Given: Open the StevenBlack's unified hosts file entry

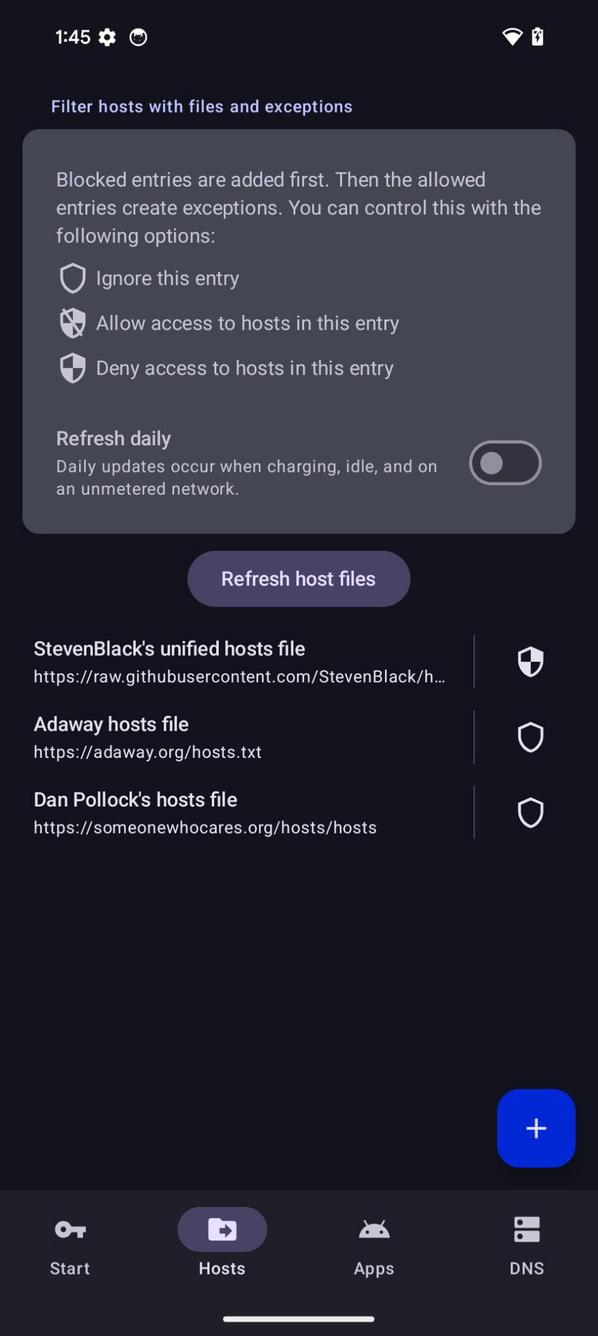Looking at the screenshot, I should 240,661.
